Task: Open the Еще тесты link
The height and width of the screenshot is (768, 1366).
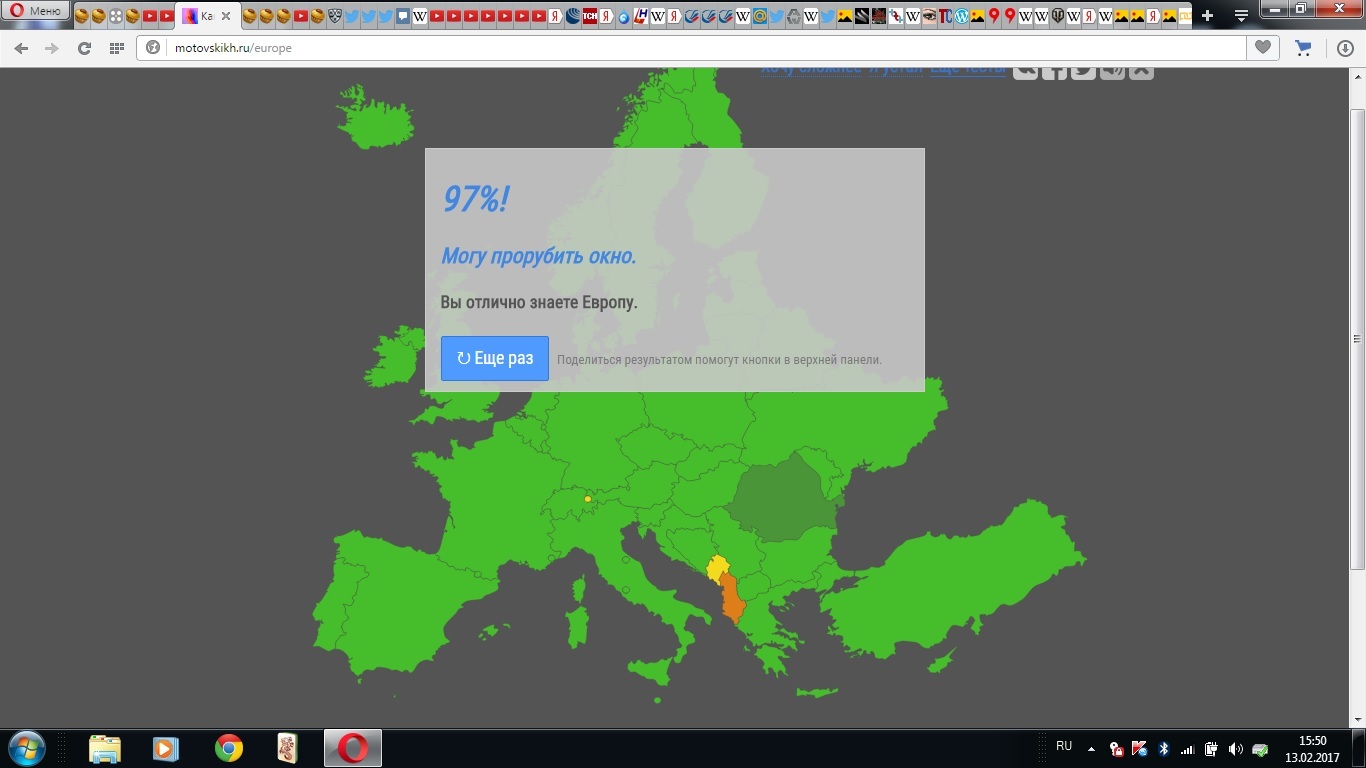Action: 967,69
